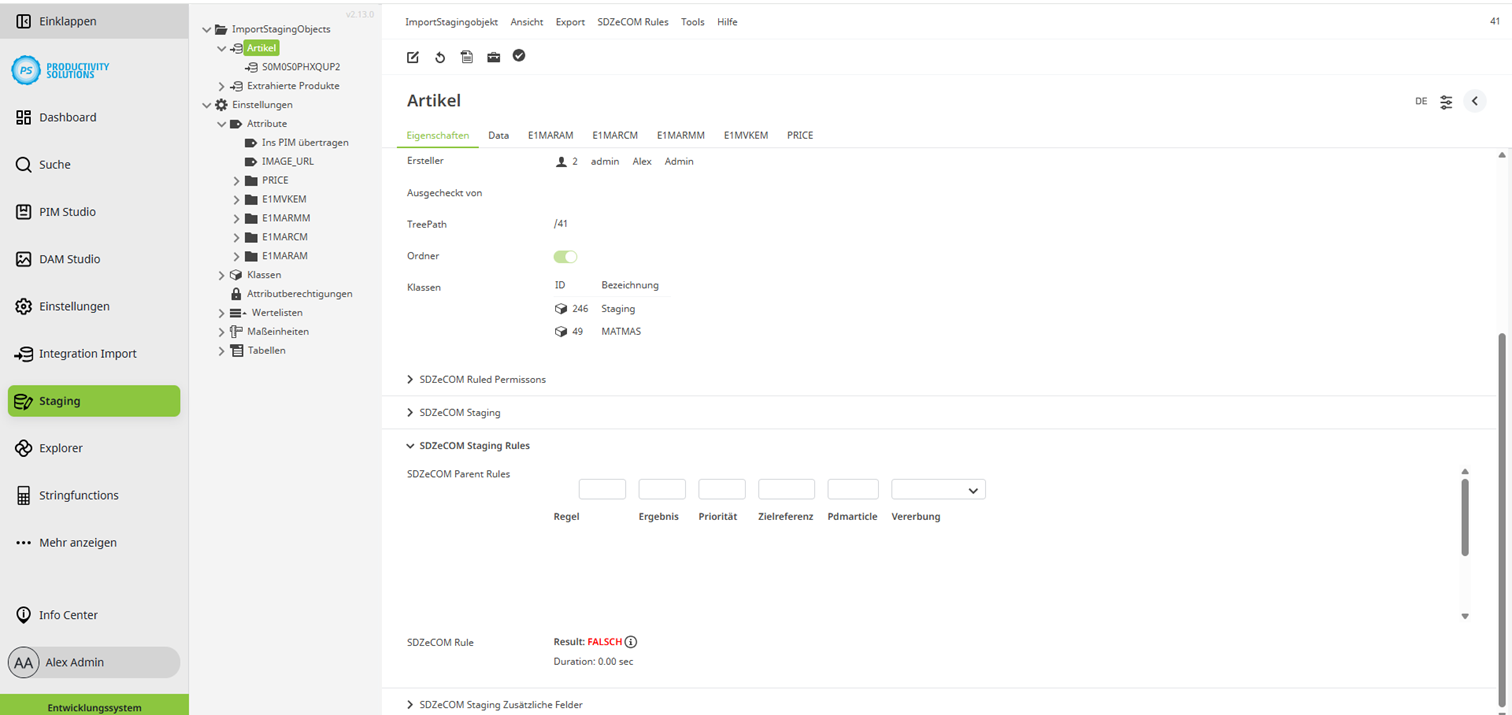
Task: Click the info icon beside Result FALSCH
Action: point(631,642)
